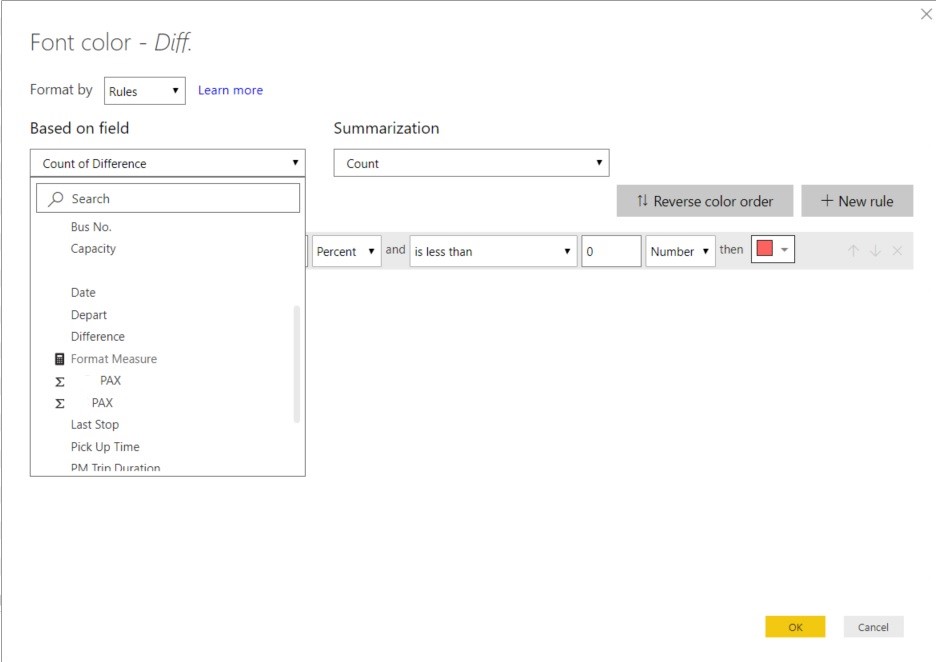Move the rule up with arrow icon
The image size is (936, 662).
click(x=854, y=251)
